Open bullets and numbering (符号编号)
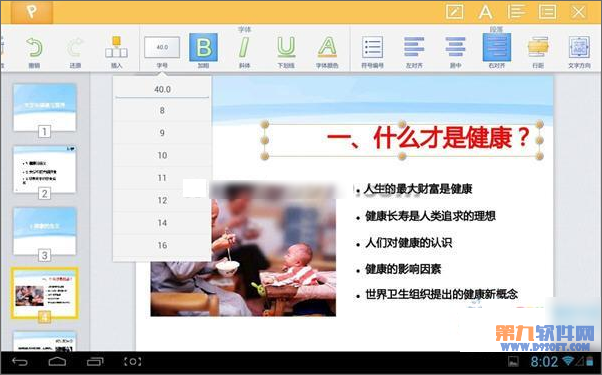 pyautogui.click(x=372, y=47)
